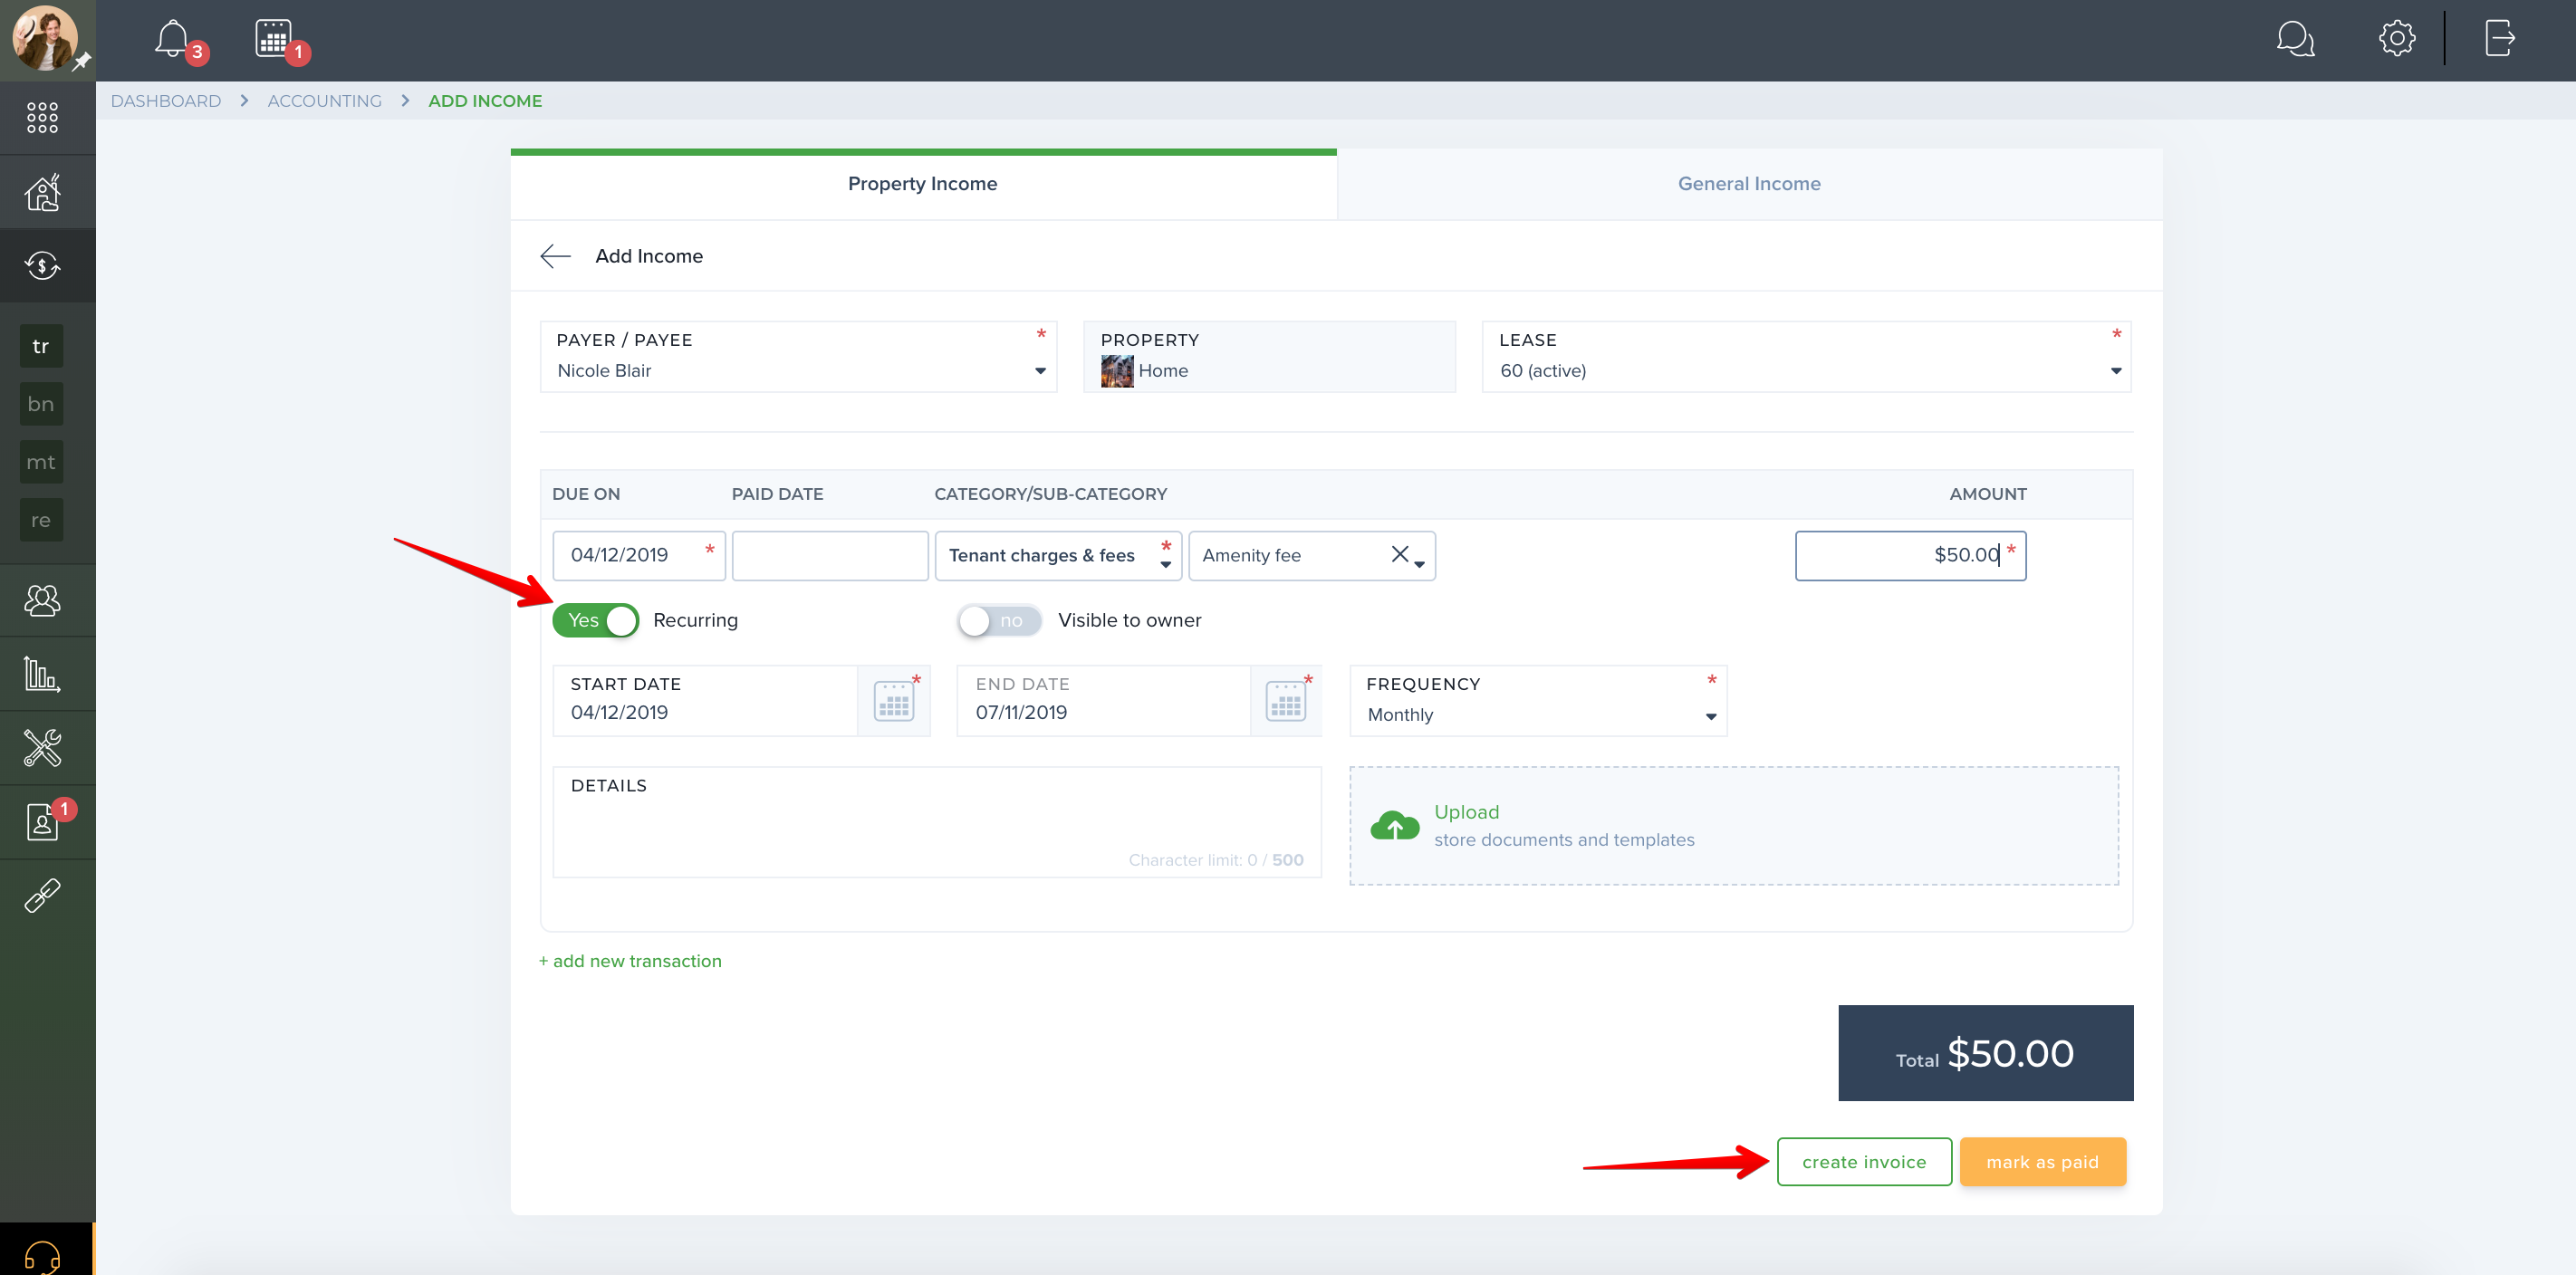
Task: Clear the Amenity fee sub-category
Action: 1399,554
